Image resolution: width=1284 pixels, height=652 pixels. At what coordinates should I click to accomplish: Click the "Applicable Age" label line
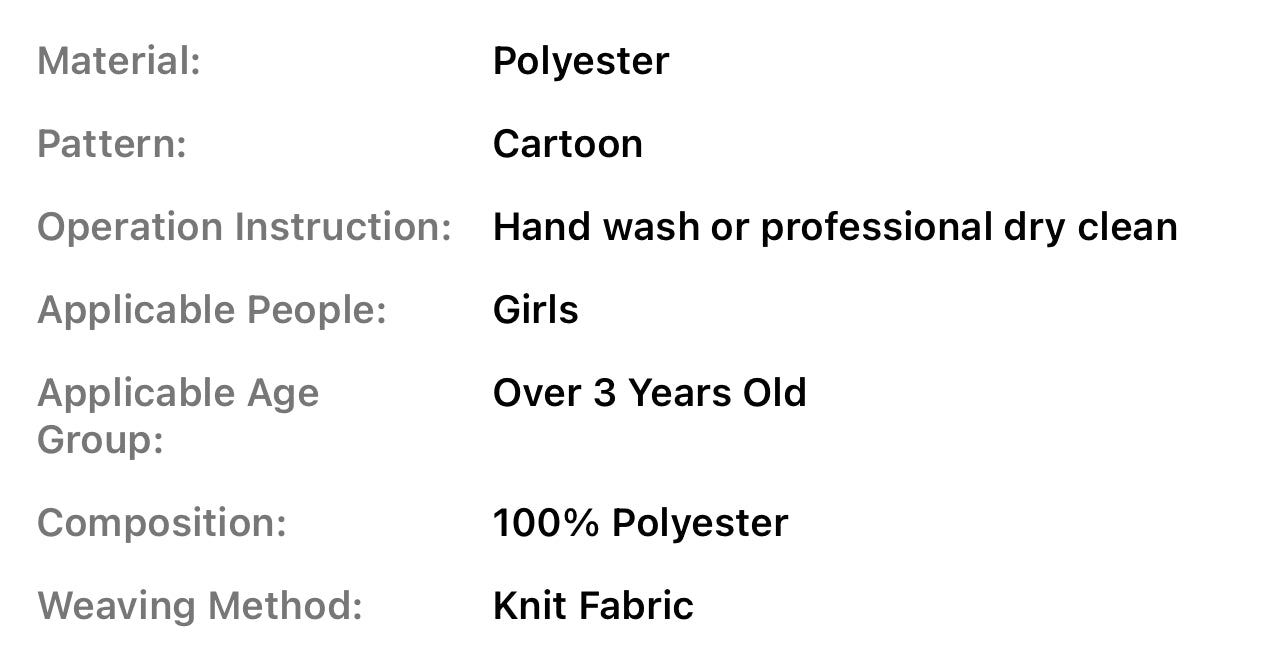[178, 393]
